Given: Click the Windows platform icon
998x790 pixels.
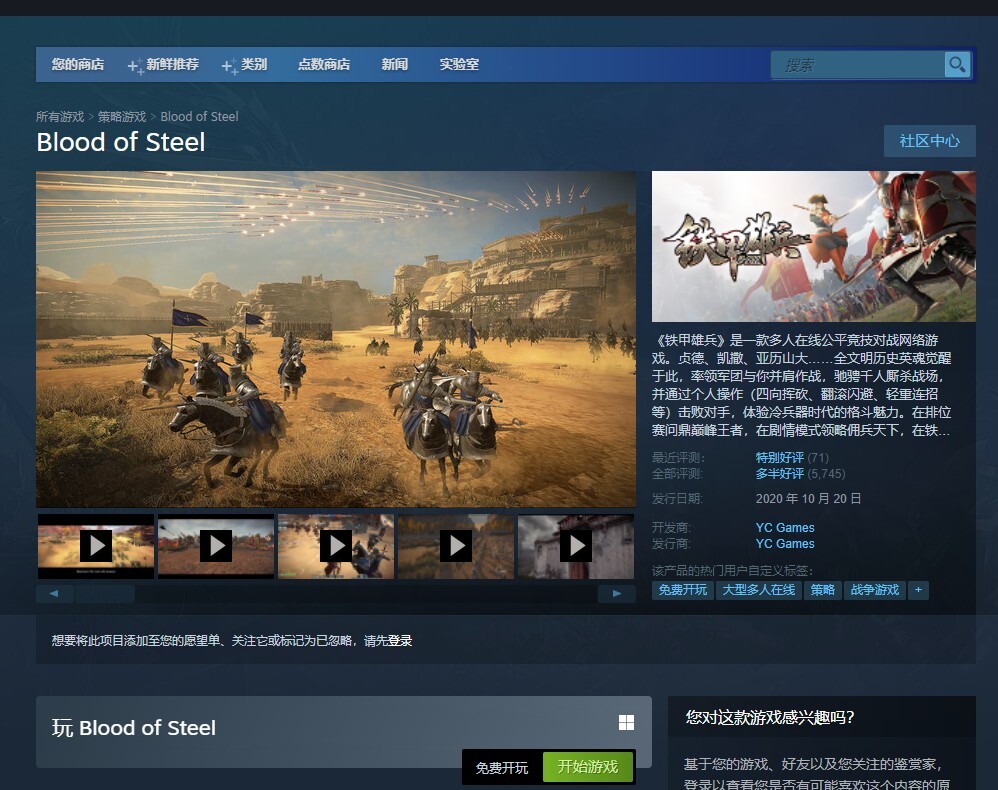Looking at the screenshot, I should tap(626, 722).
